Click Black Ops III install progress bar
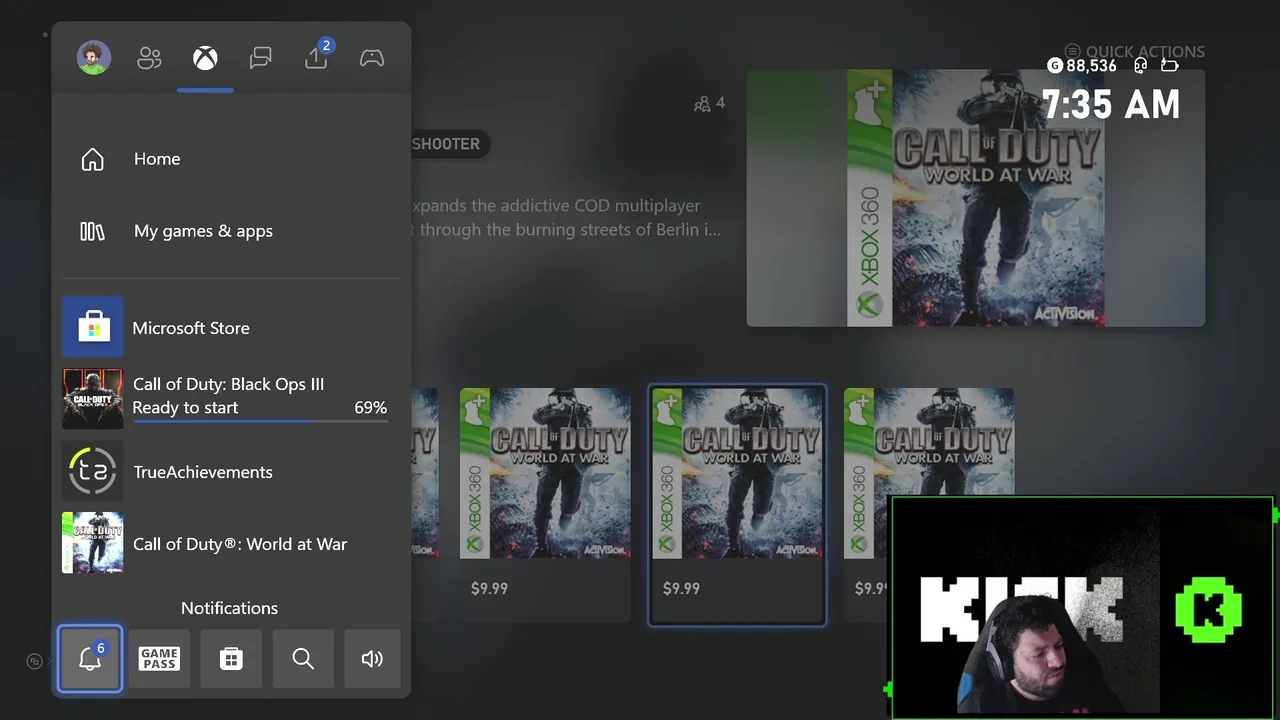The image size is (1280, 720). pyautogui.click(x=260, y=421)
